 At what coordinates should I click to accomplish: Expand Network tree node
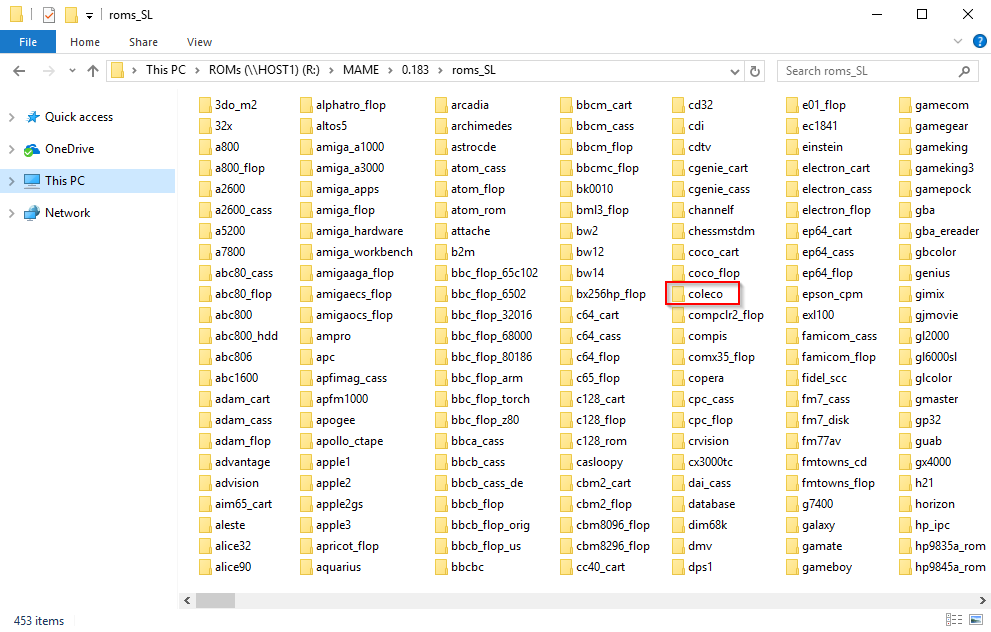tap(11, 214)
